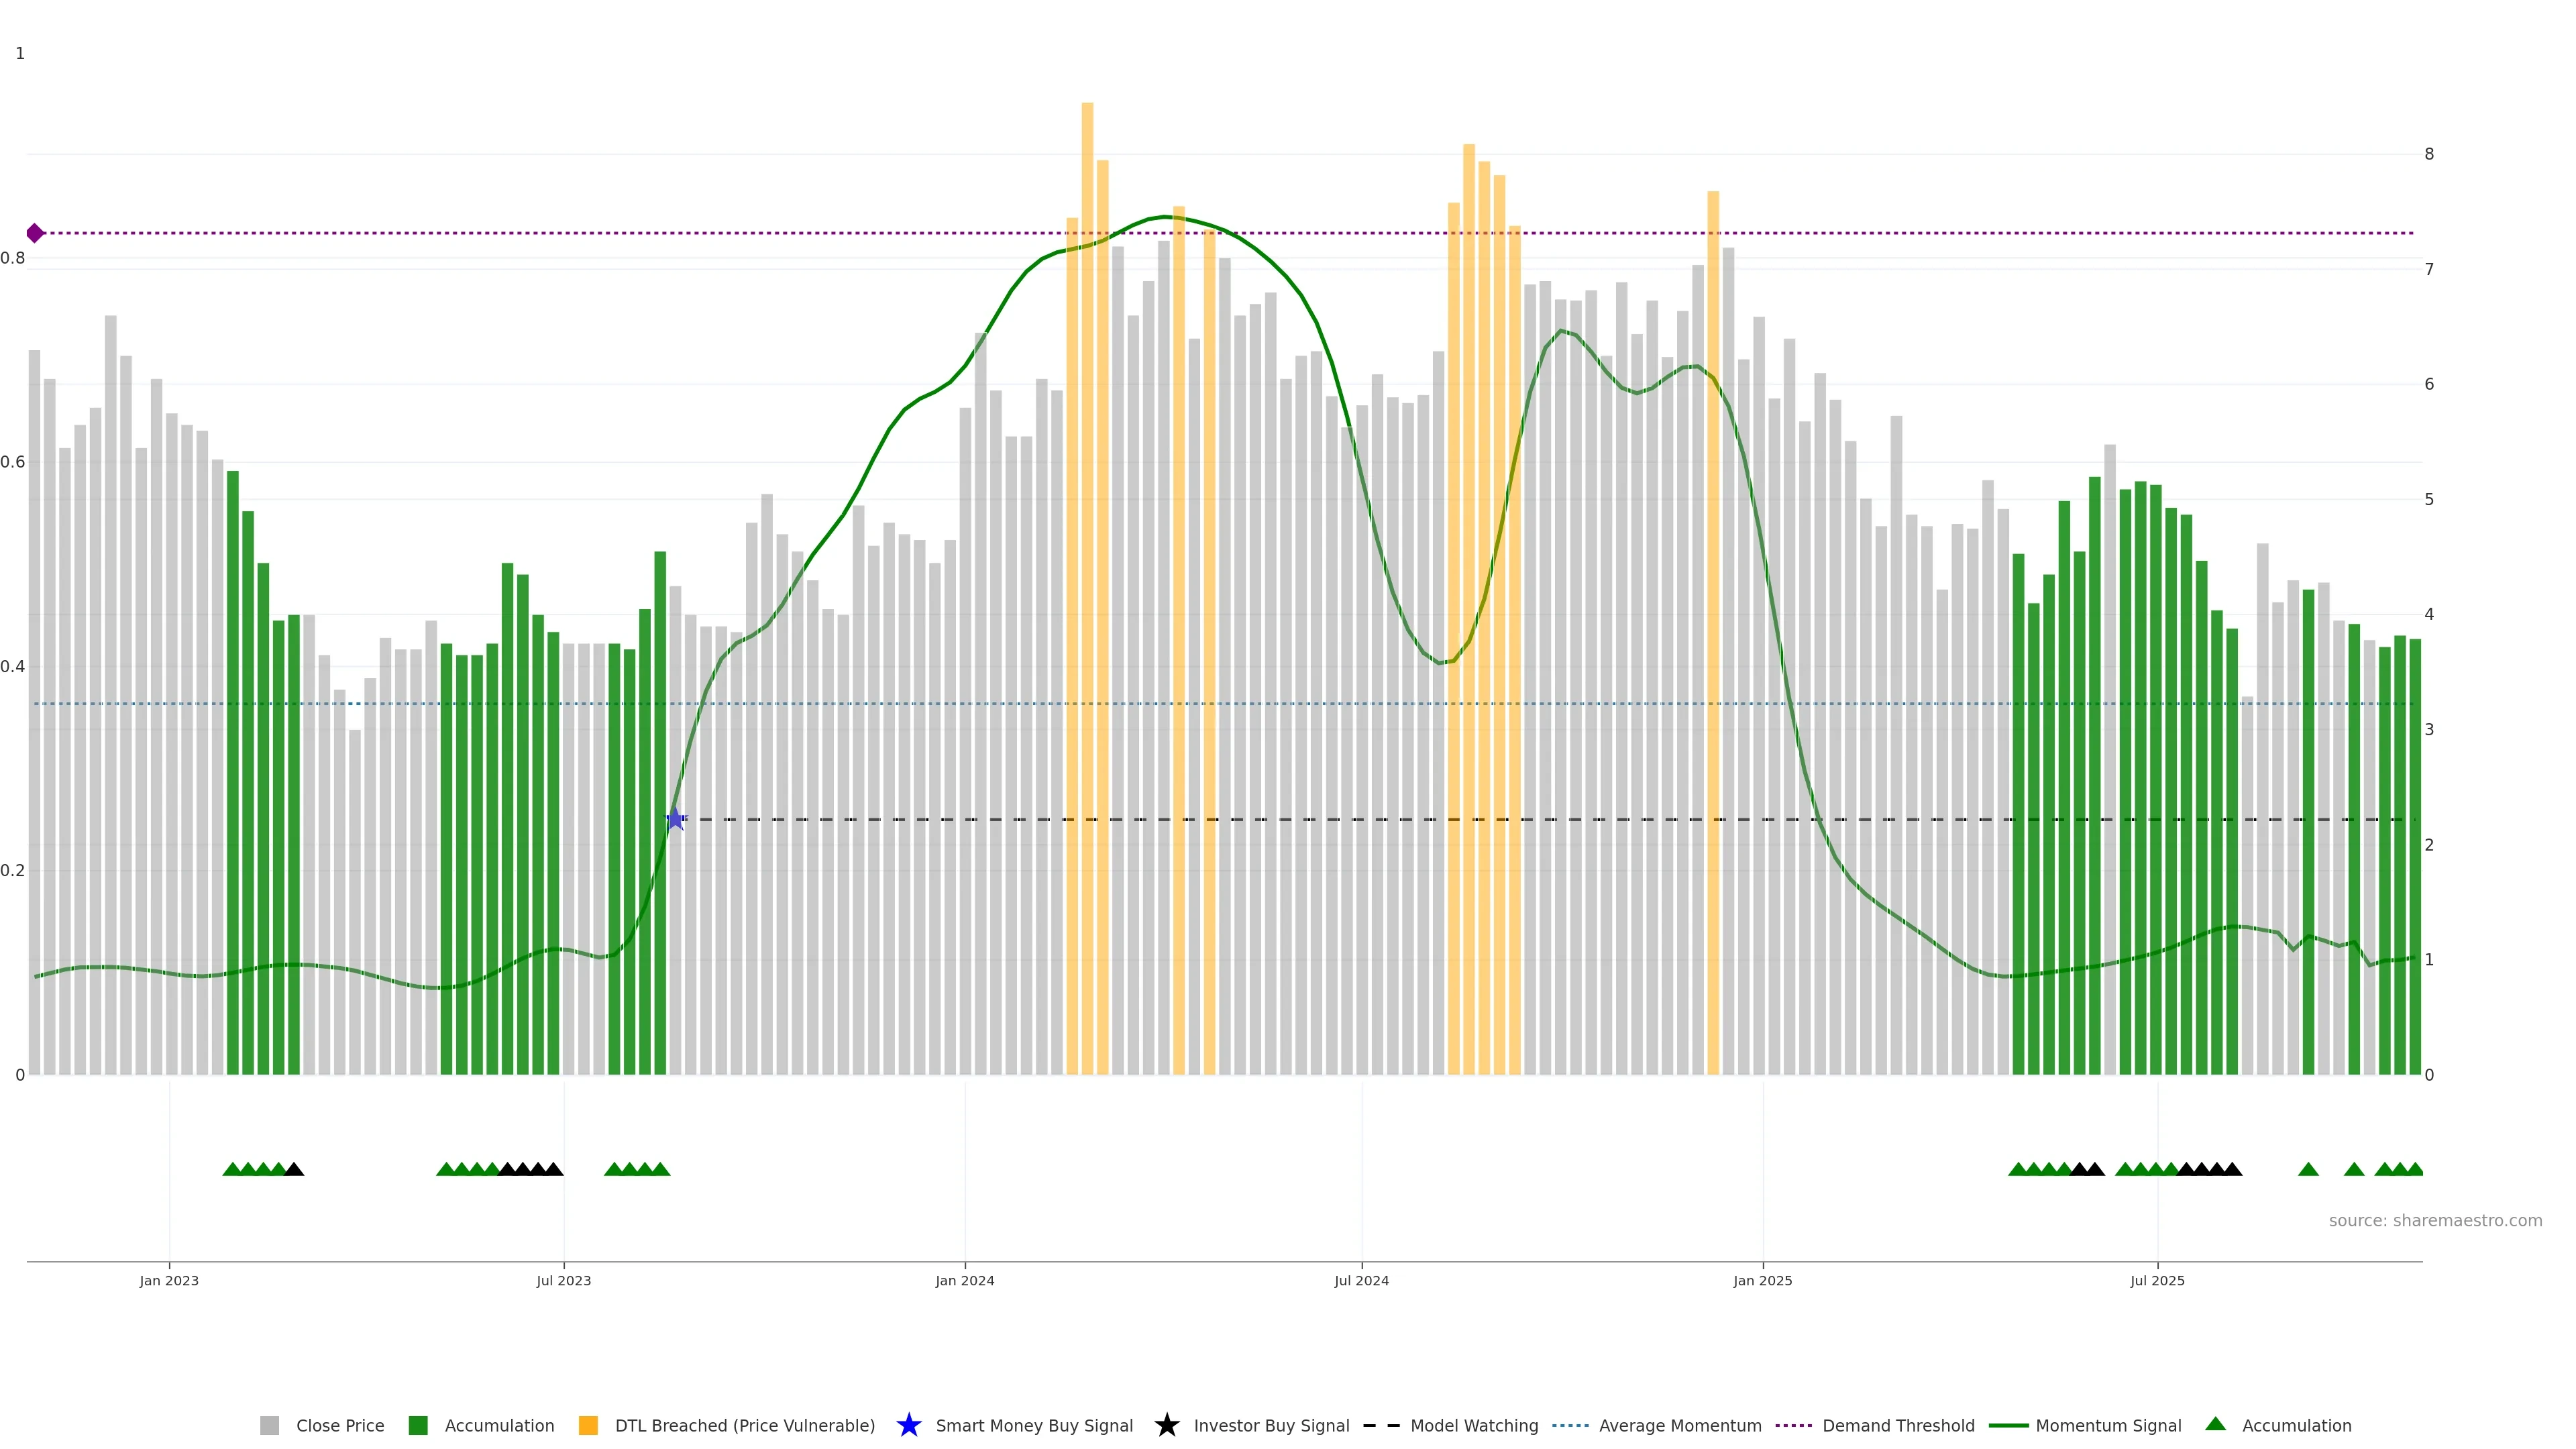Click the green Accumulation legend square

418,1425
